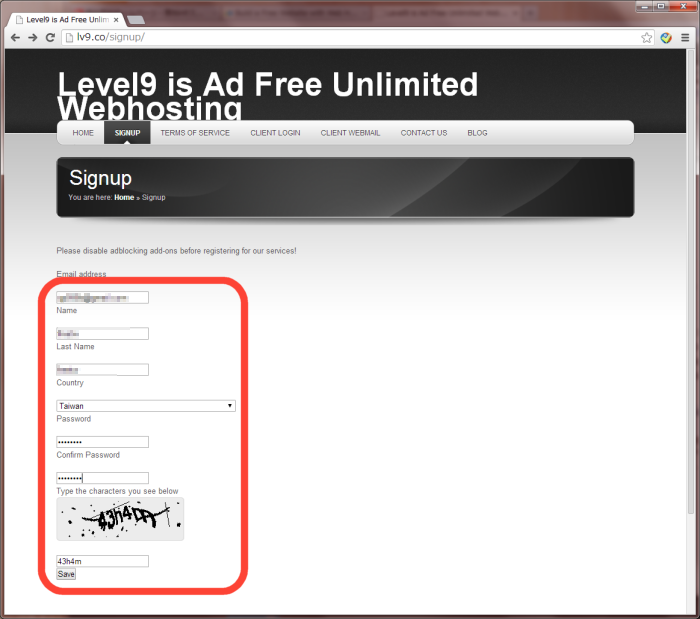This screenshot has height=619, width=700.
Task: Click the 'Signup' page heading
Action: click(x=100, y=178)
